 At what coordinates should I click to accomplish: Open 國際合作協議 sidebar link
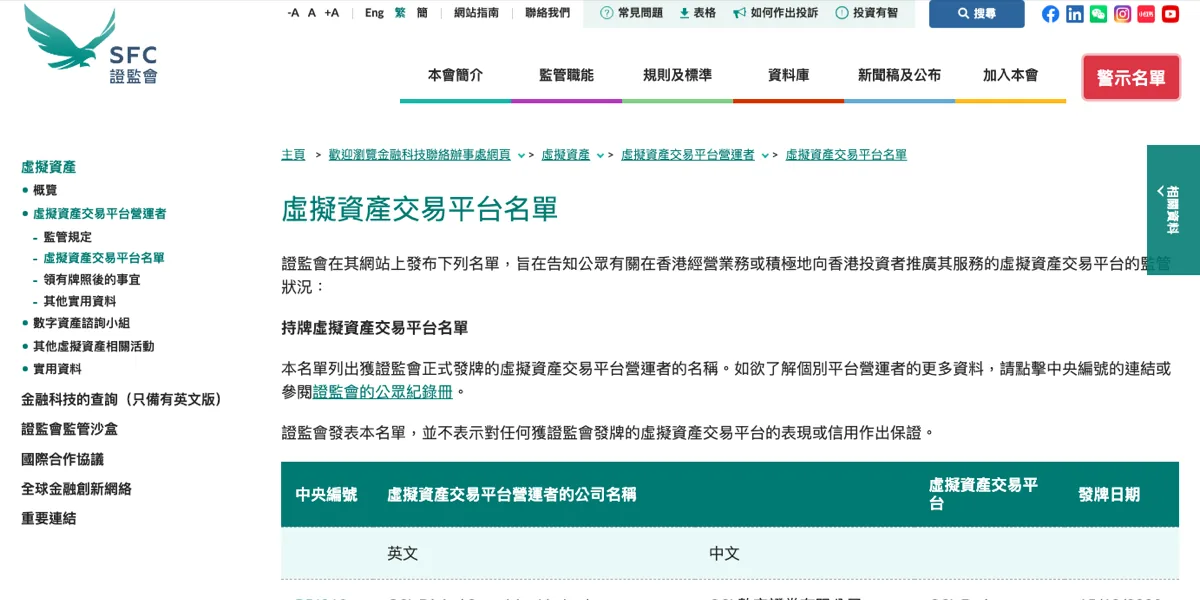[62, 459]
